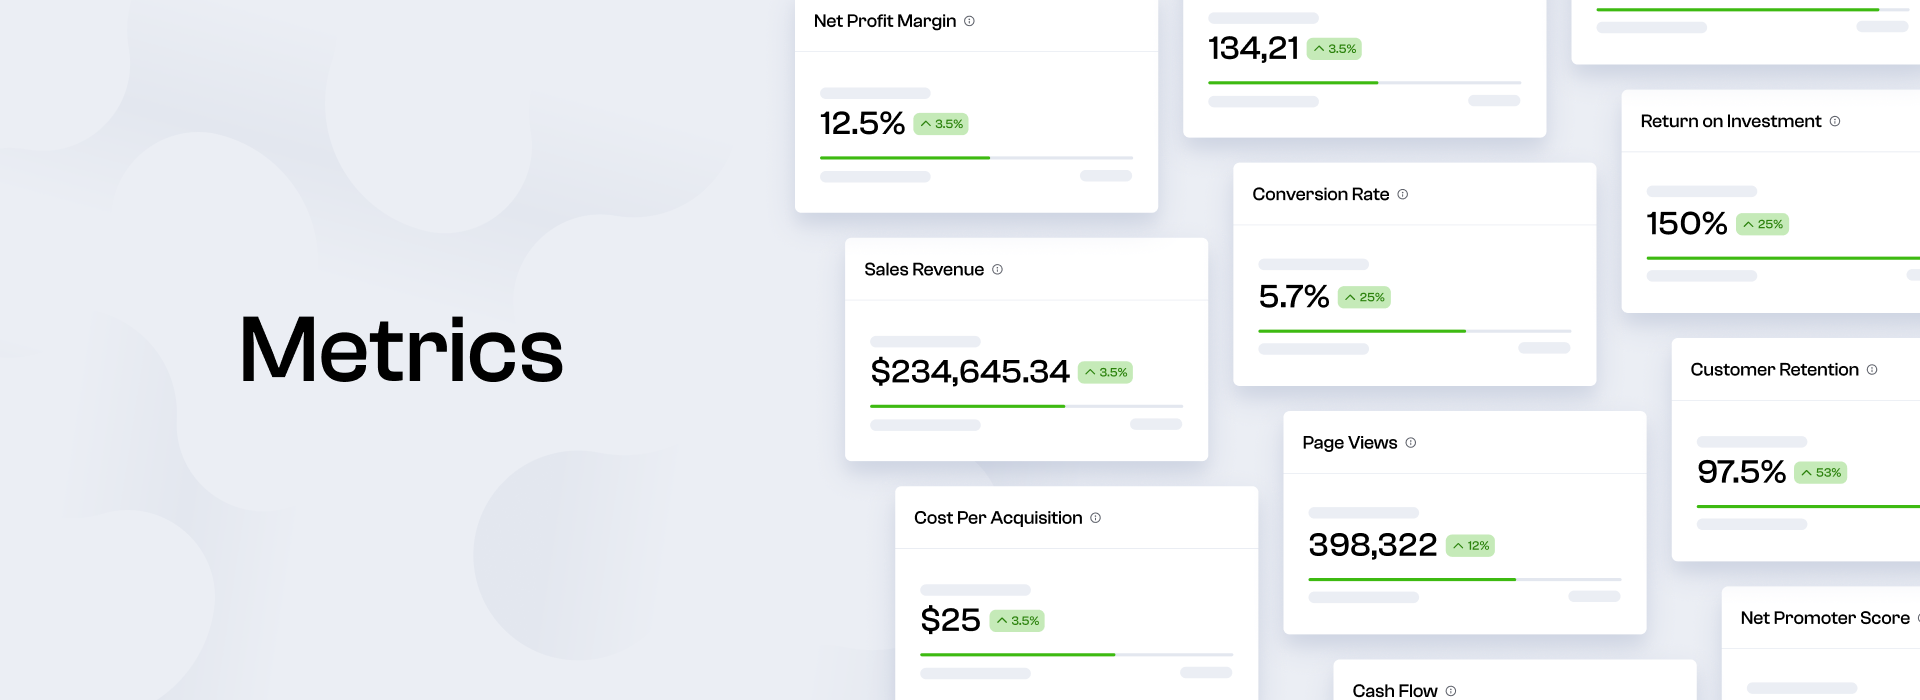Click the Net Profit Margin progress bar
The height and width of the screenshot is (700, 1920).
pyautogui.click(x=976, y=158)
